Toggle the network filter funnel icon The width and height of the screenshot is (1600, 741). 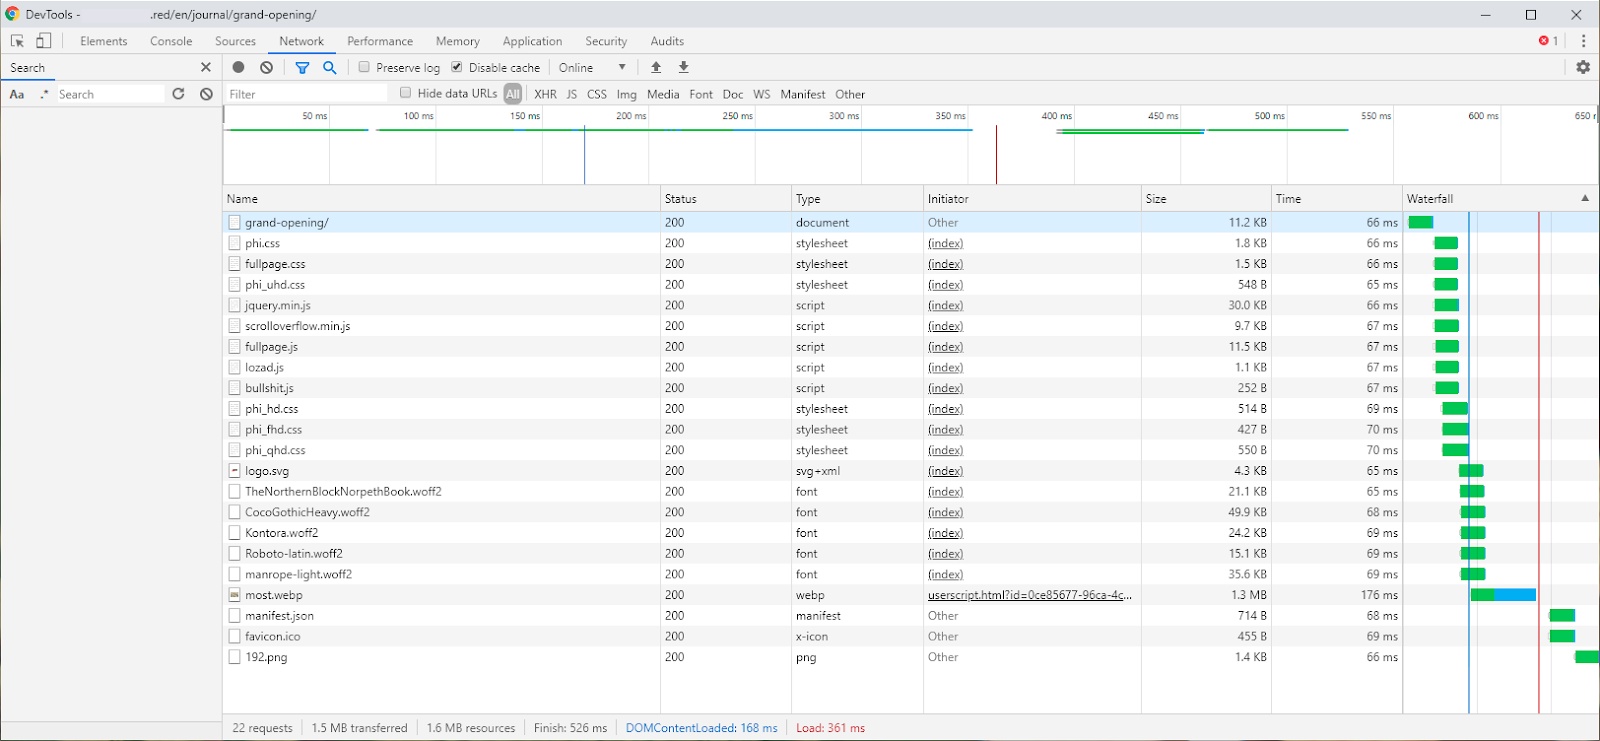point(302,67)
